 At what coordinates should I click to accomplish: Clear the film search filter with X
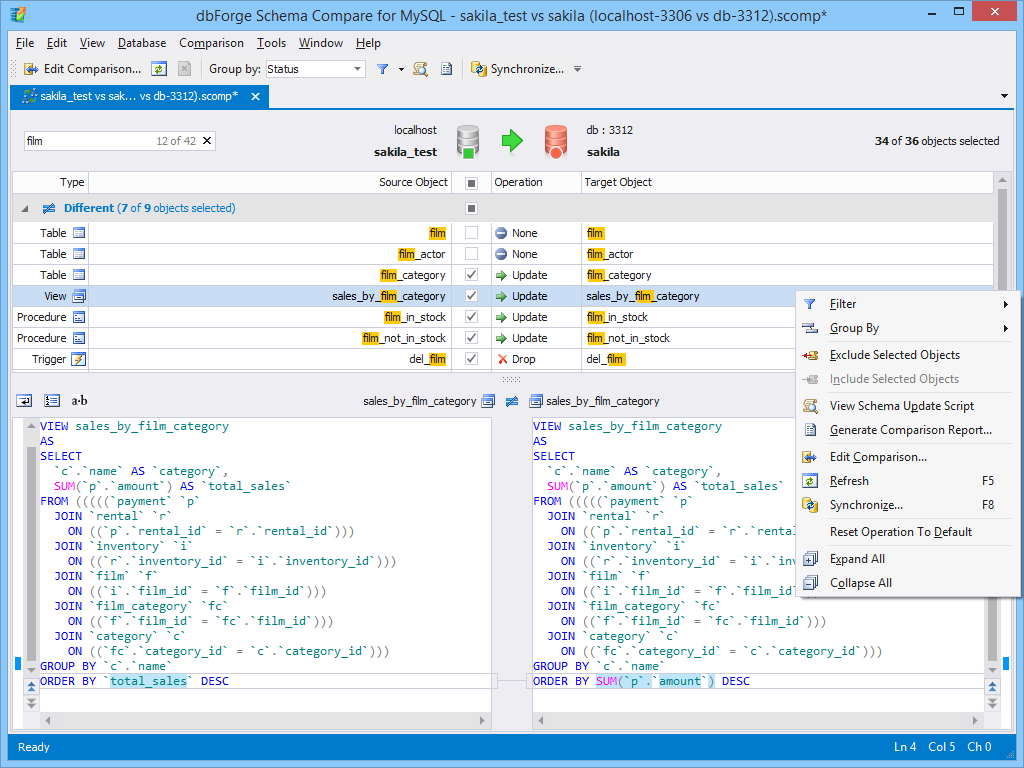(x=207, y=140)
